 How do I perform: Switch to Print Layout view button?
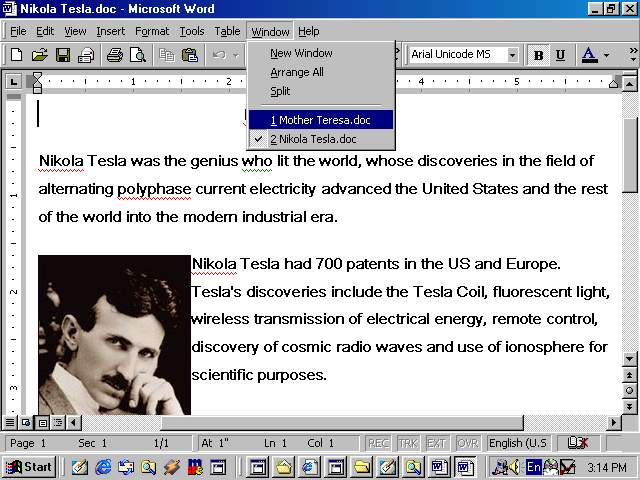click(42, 422)
